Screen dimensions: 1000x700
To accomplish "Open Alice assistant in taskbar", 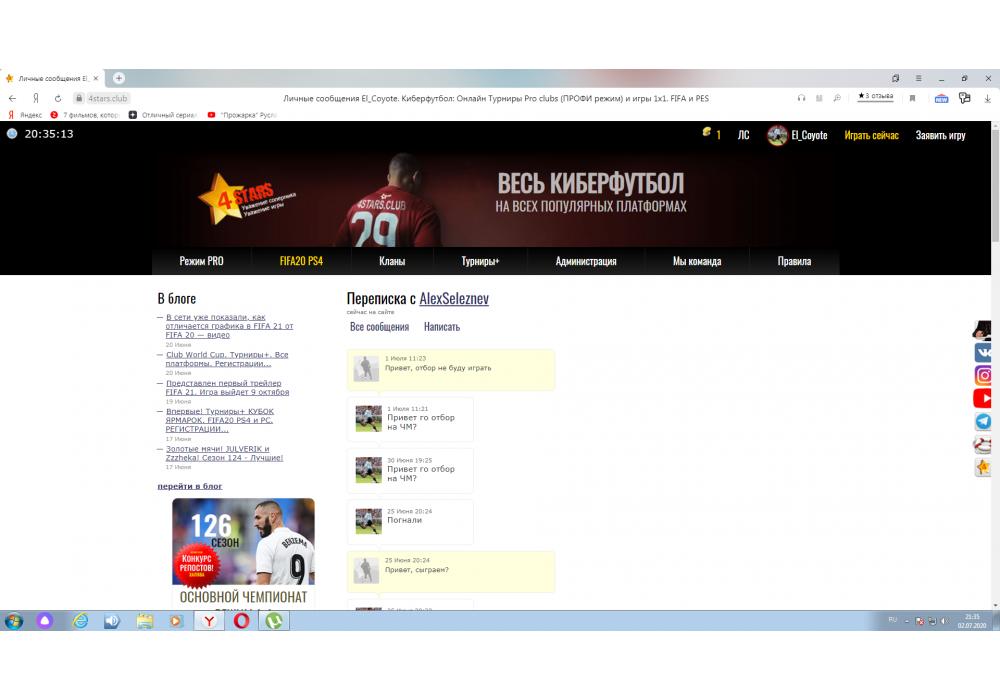I will tap(45, 620).
